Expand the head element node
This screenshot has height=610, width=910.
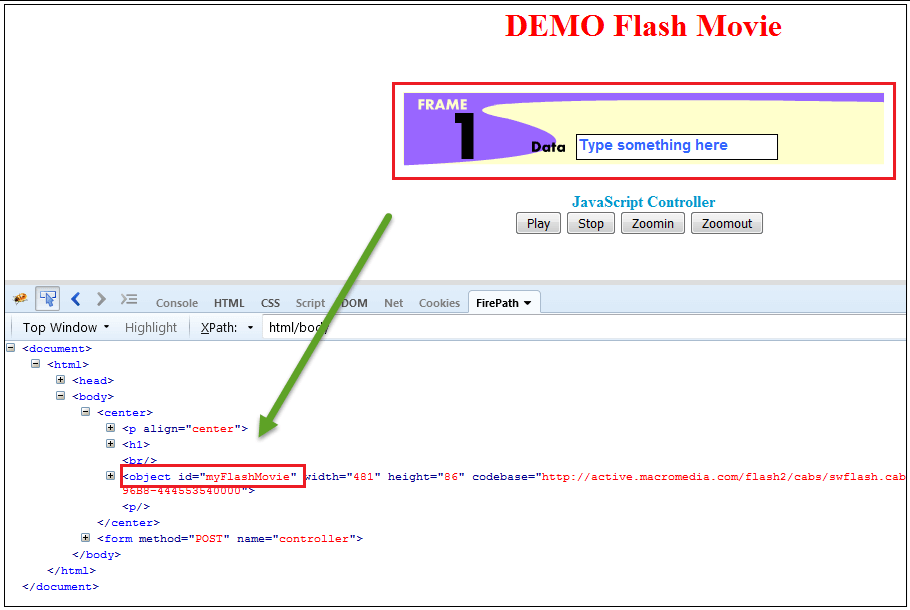[61, 380]
